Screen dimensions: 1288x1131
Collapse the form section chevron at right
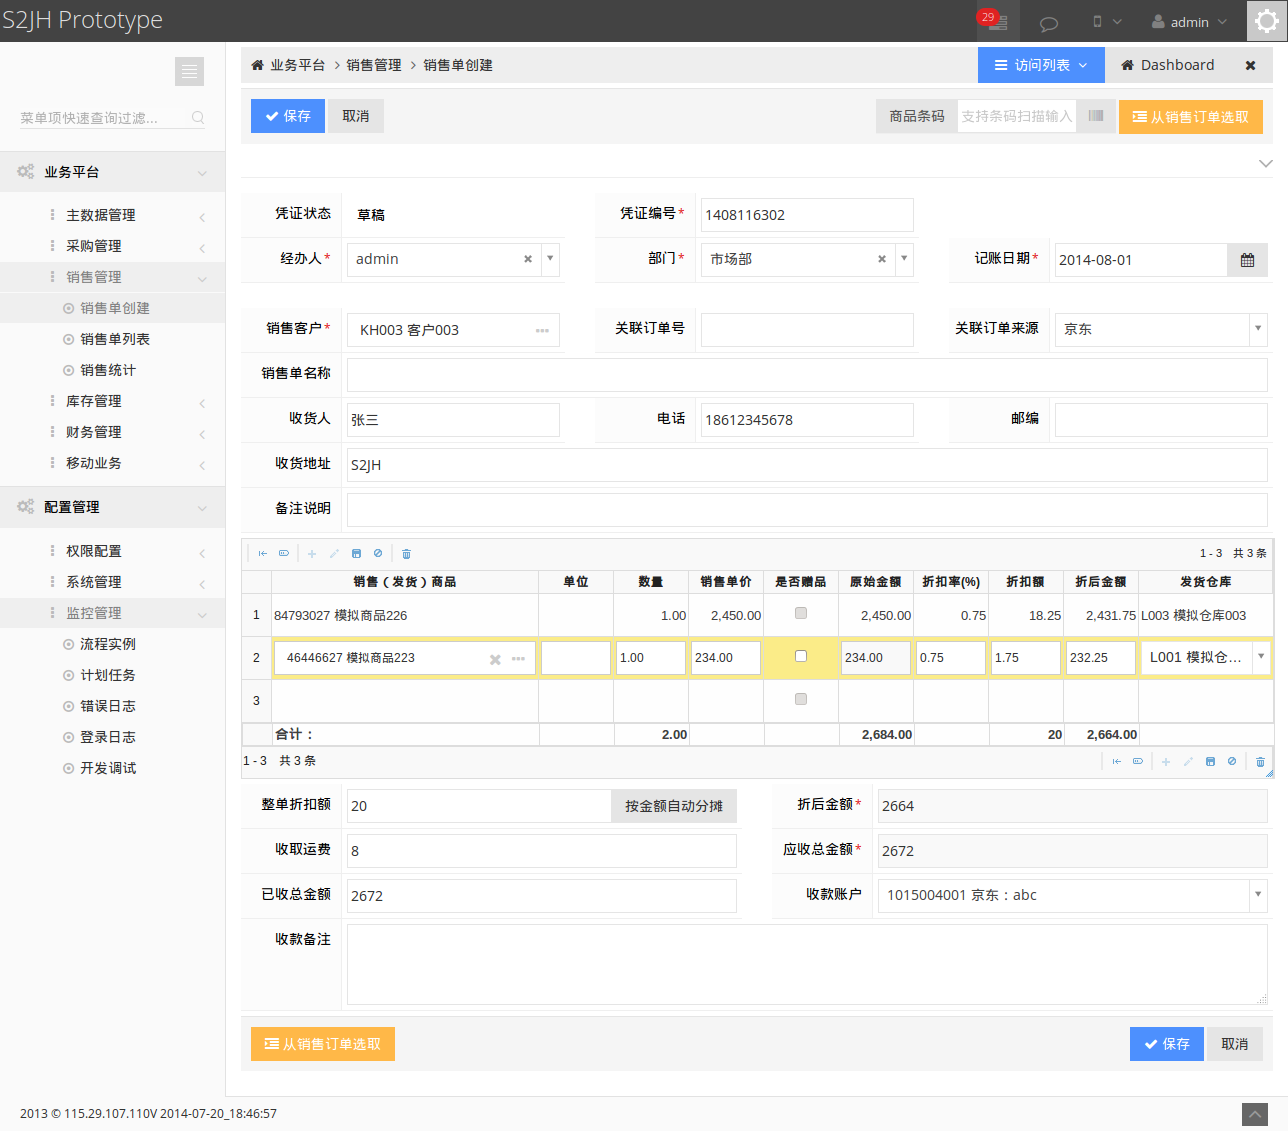point(1265,163)
